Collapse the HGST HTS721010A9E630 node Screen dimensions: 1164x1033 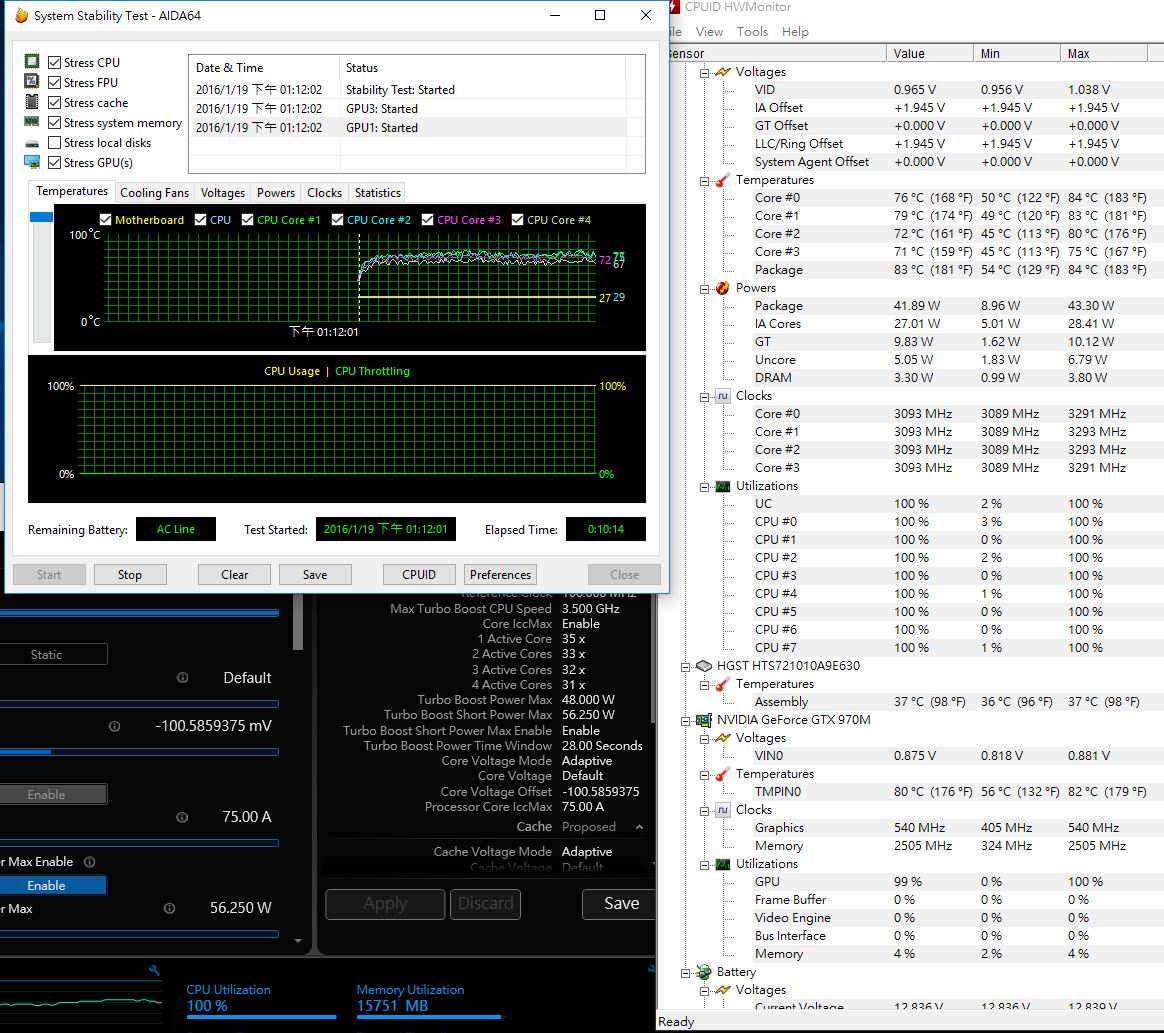685,667
